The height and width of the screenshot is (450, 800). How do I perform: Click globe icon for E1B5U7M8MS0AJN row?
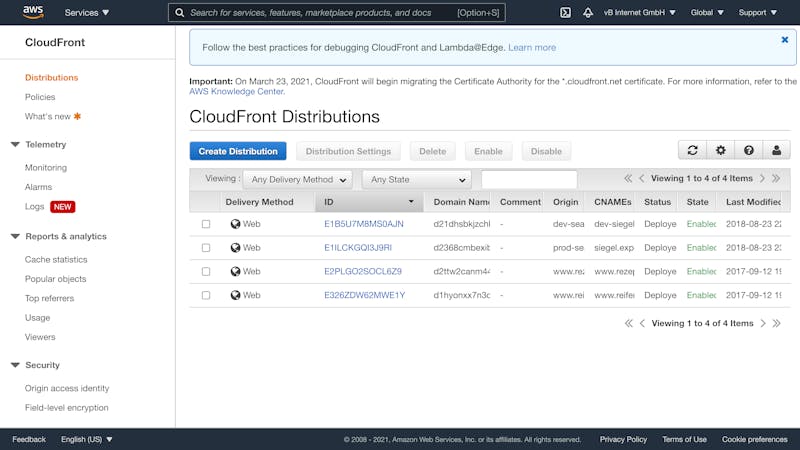point(235,224)
